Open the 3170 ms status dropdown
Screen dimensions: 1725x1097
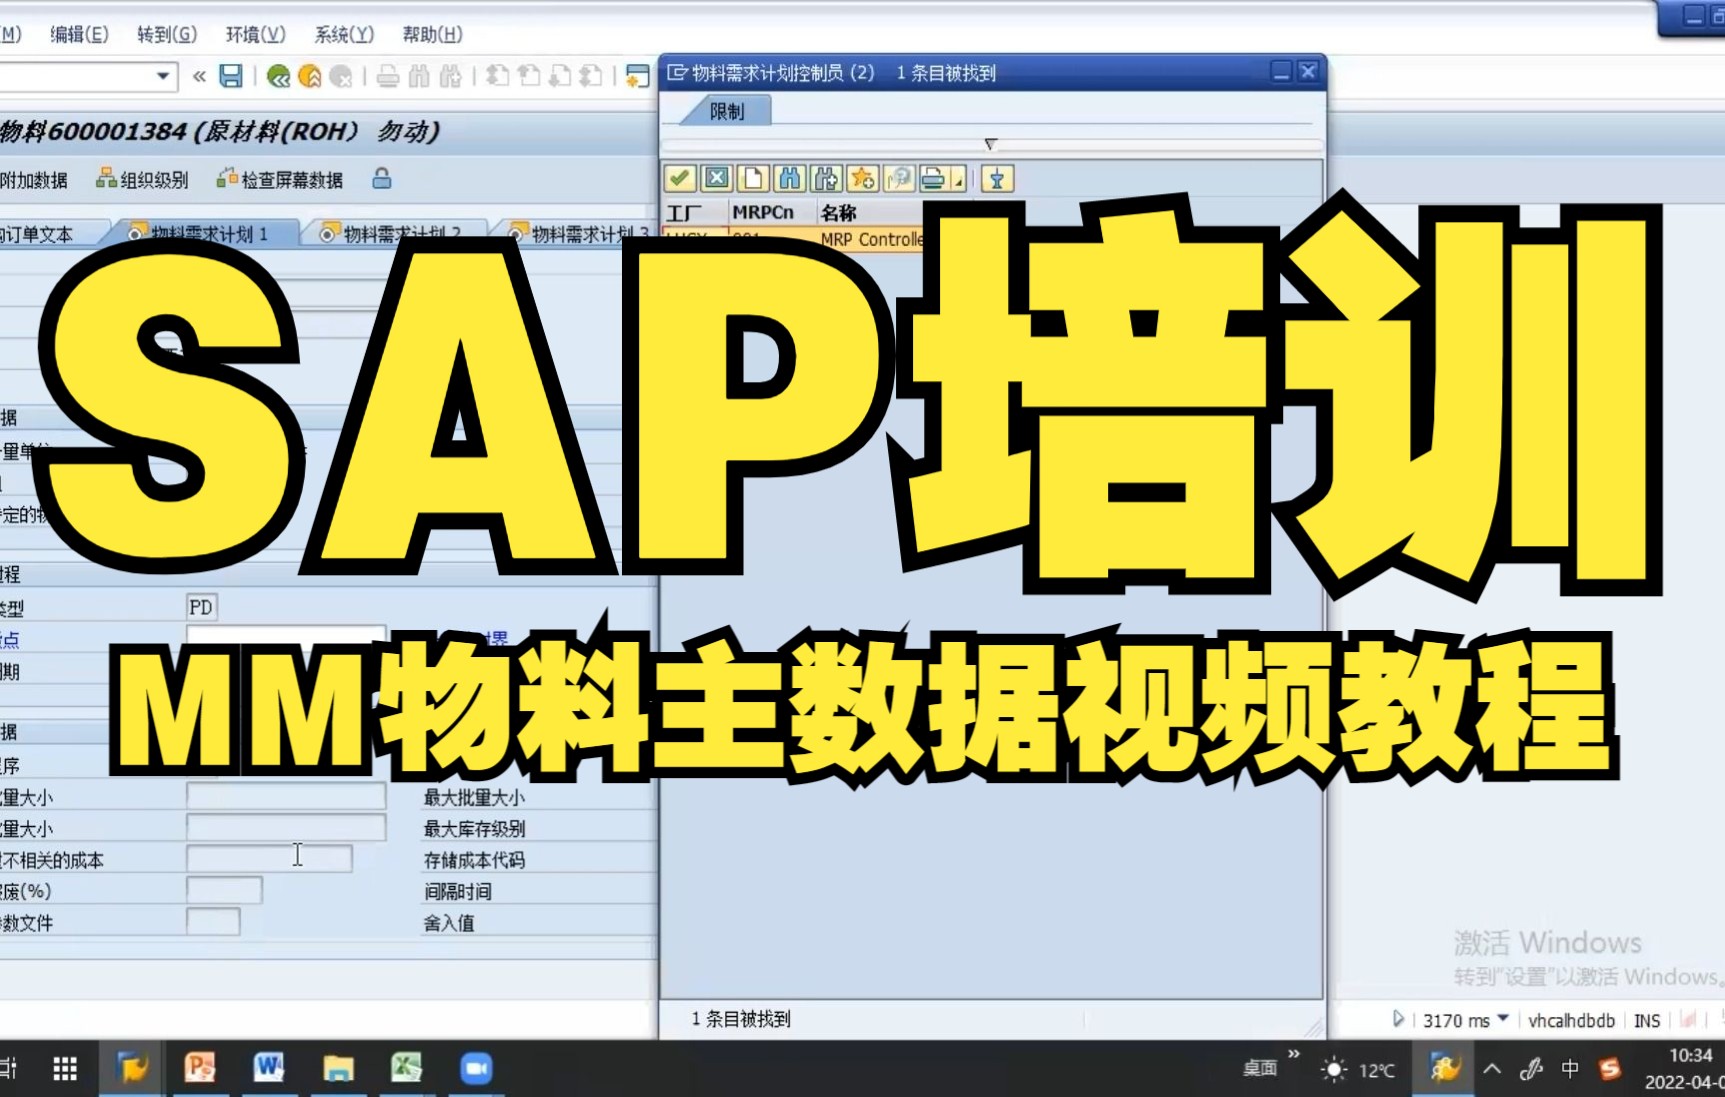tap(1502, 1018)
